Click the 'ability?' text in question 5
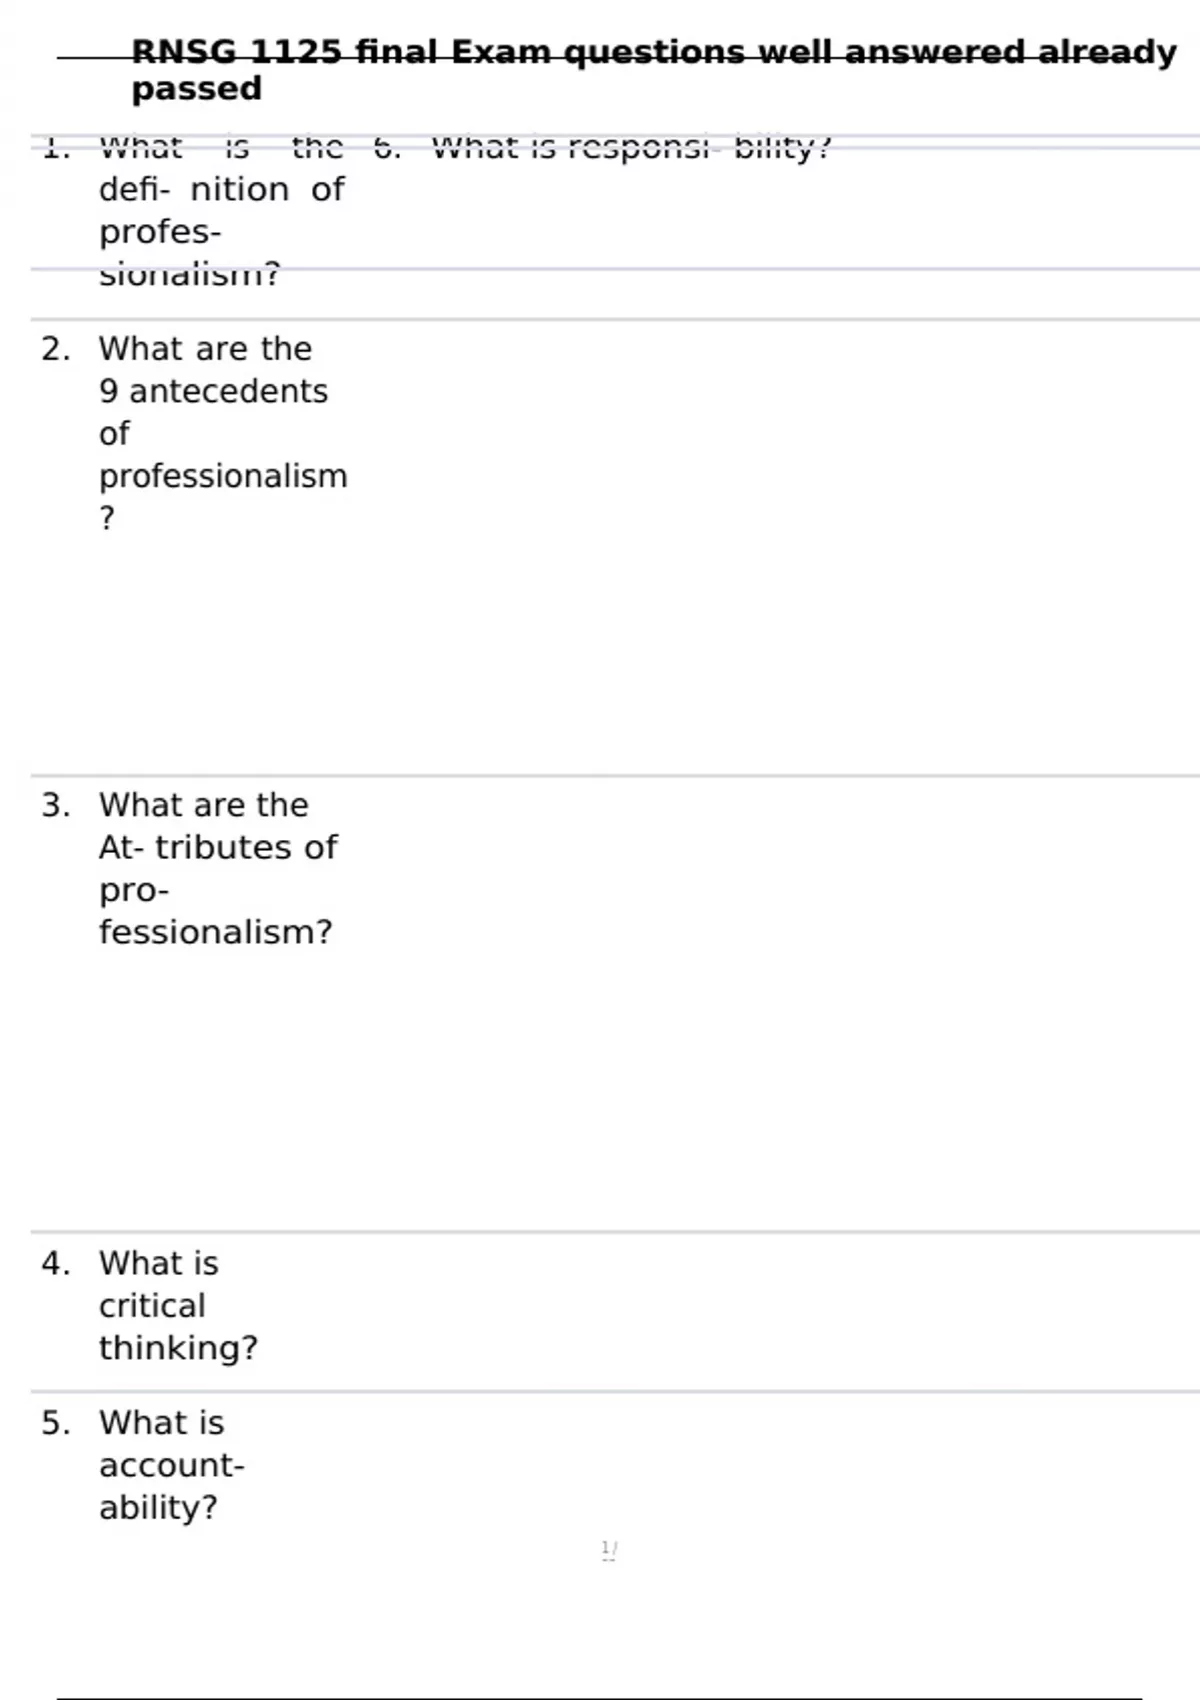Viewport: 1200px width, 1700px height. (x=158, y=1507)
